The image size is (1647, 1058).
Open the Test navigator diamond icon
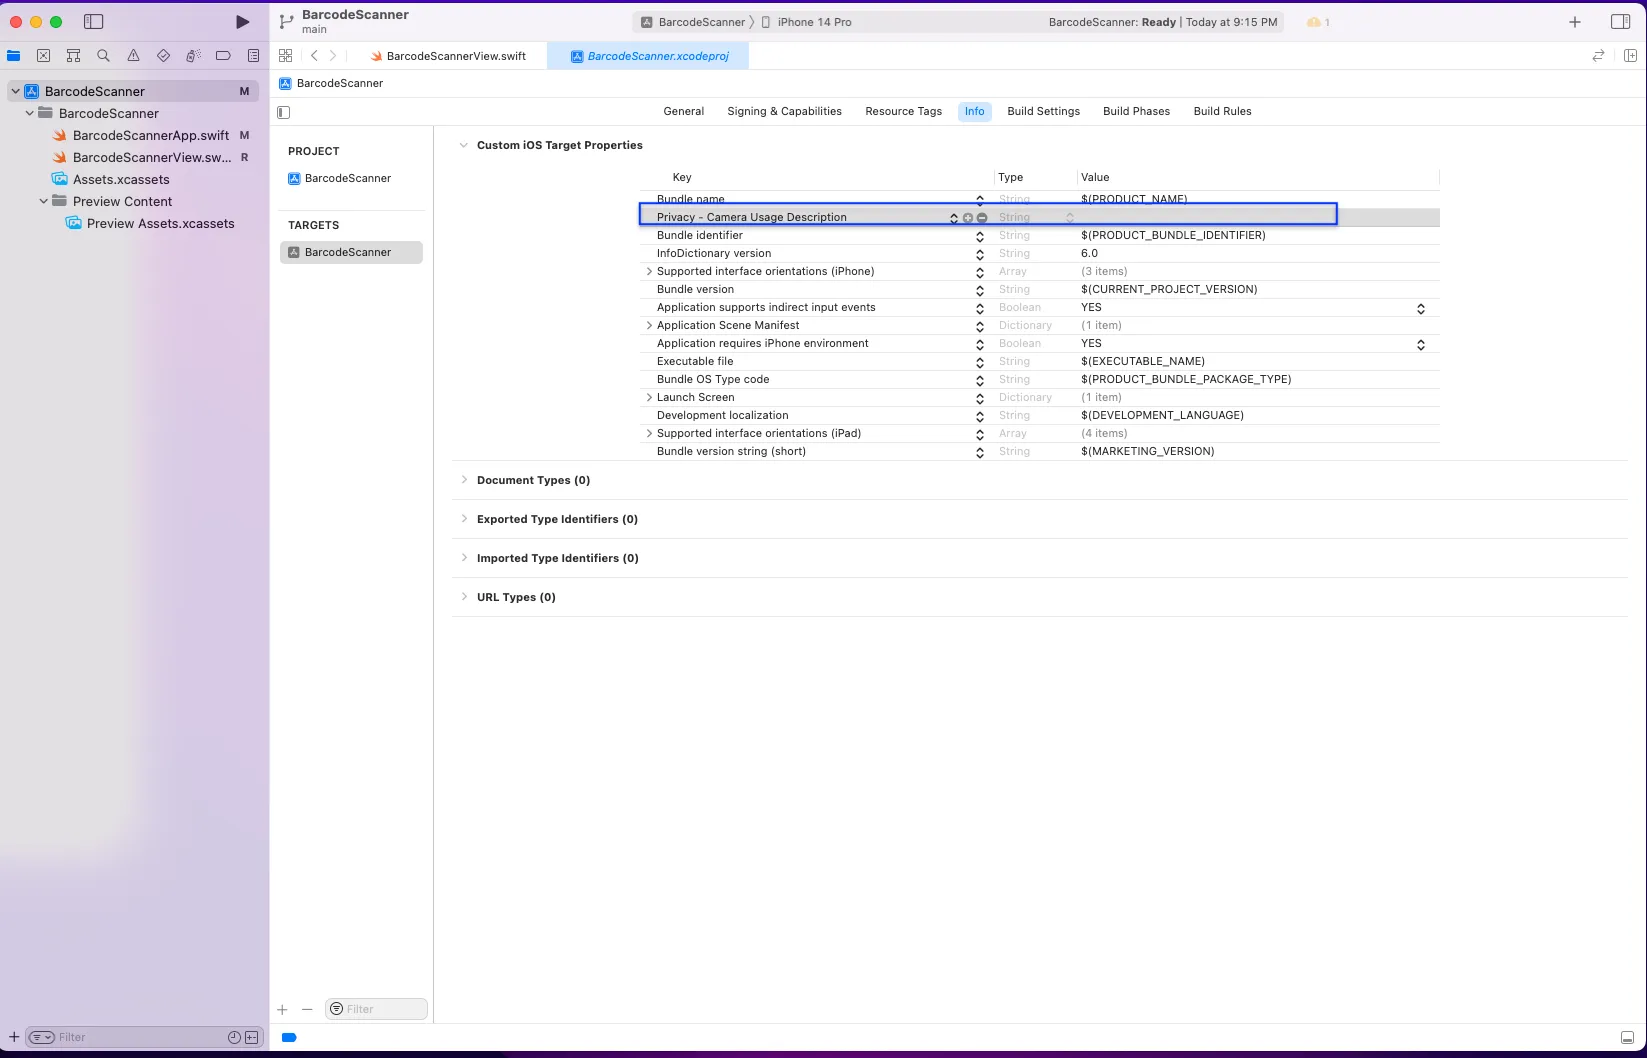(164, 56)
